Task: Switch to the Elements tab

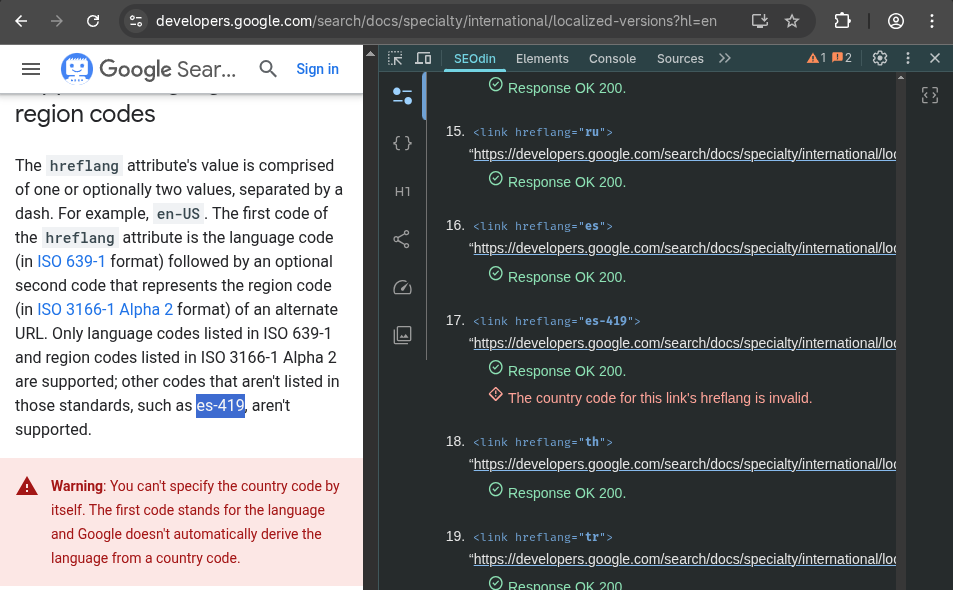Action: click(x=542, y=59)
